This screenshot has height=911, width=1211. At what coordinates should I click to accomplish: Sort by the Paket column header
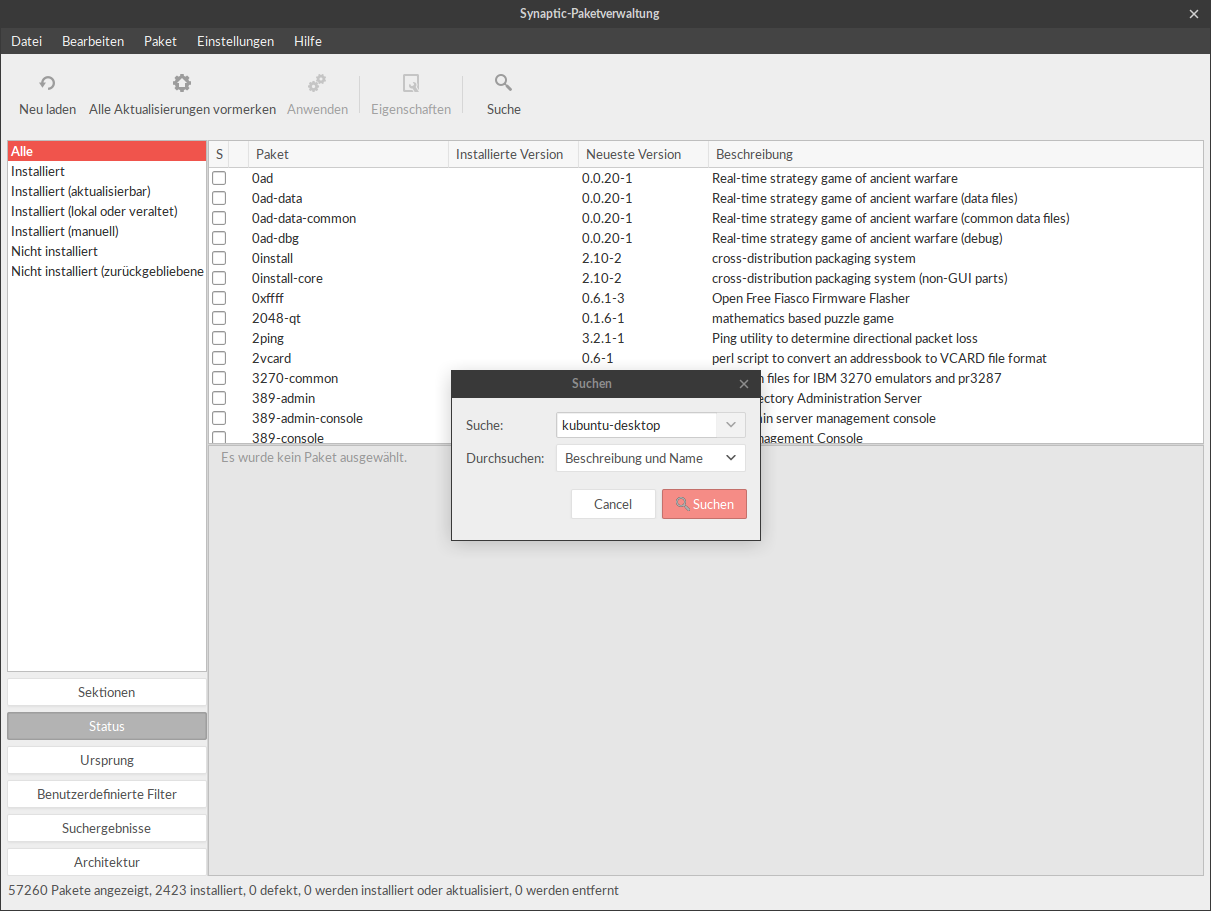348,154
